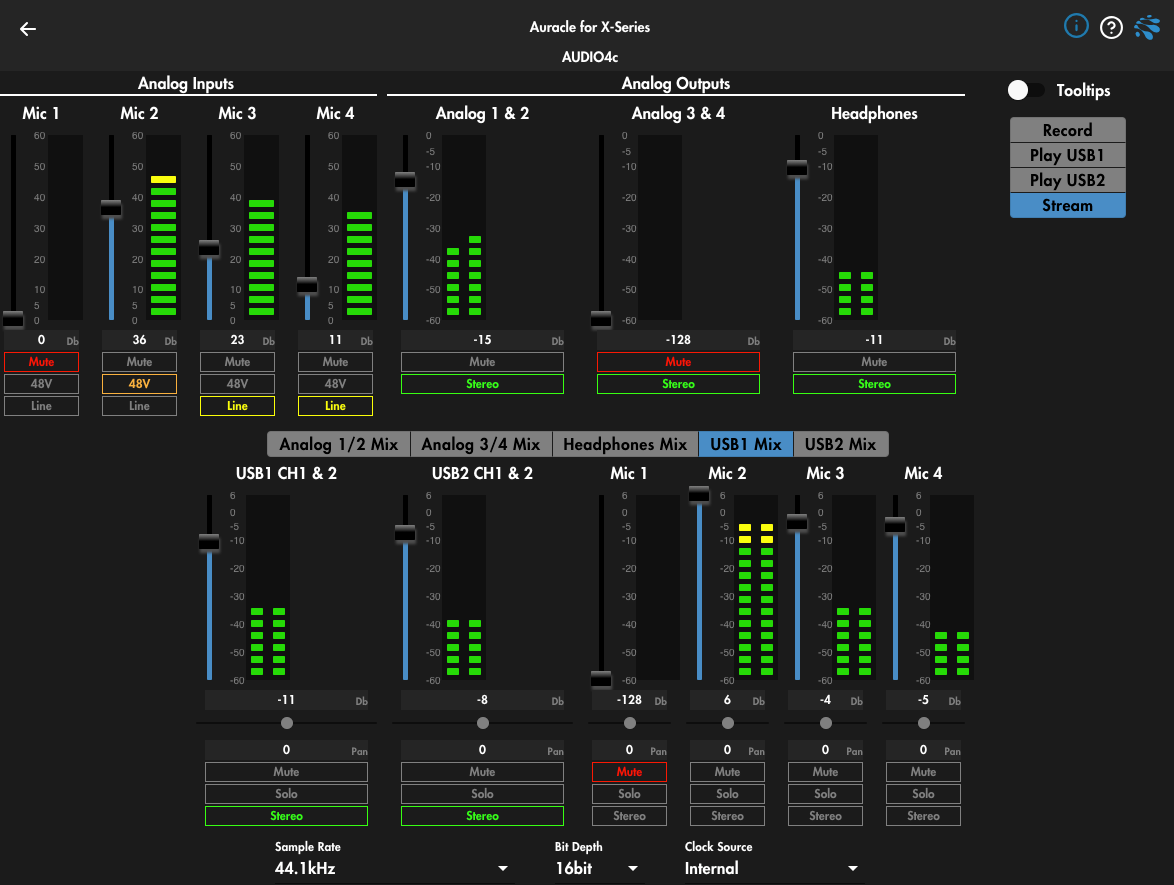Enable Stereo for Mic 2 mix channel
Screen dimensions: 1174x885
pyautogui.click(x=727, y=816)
